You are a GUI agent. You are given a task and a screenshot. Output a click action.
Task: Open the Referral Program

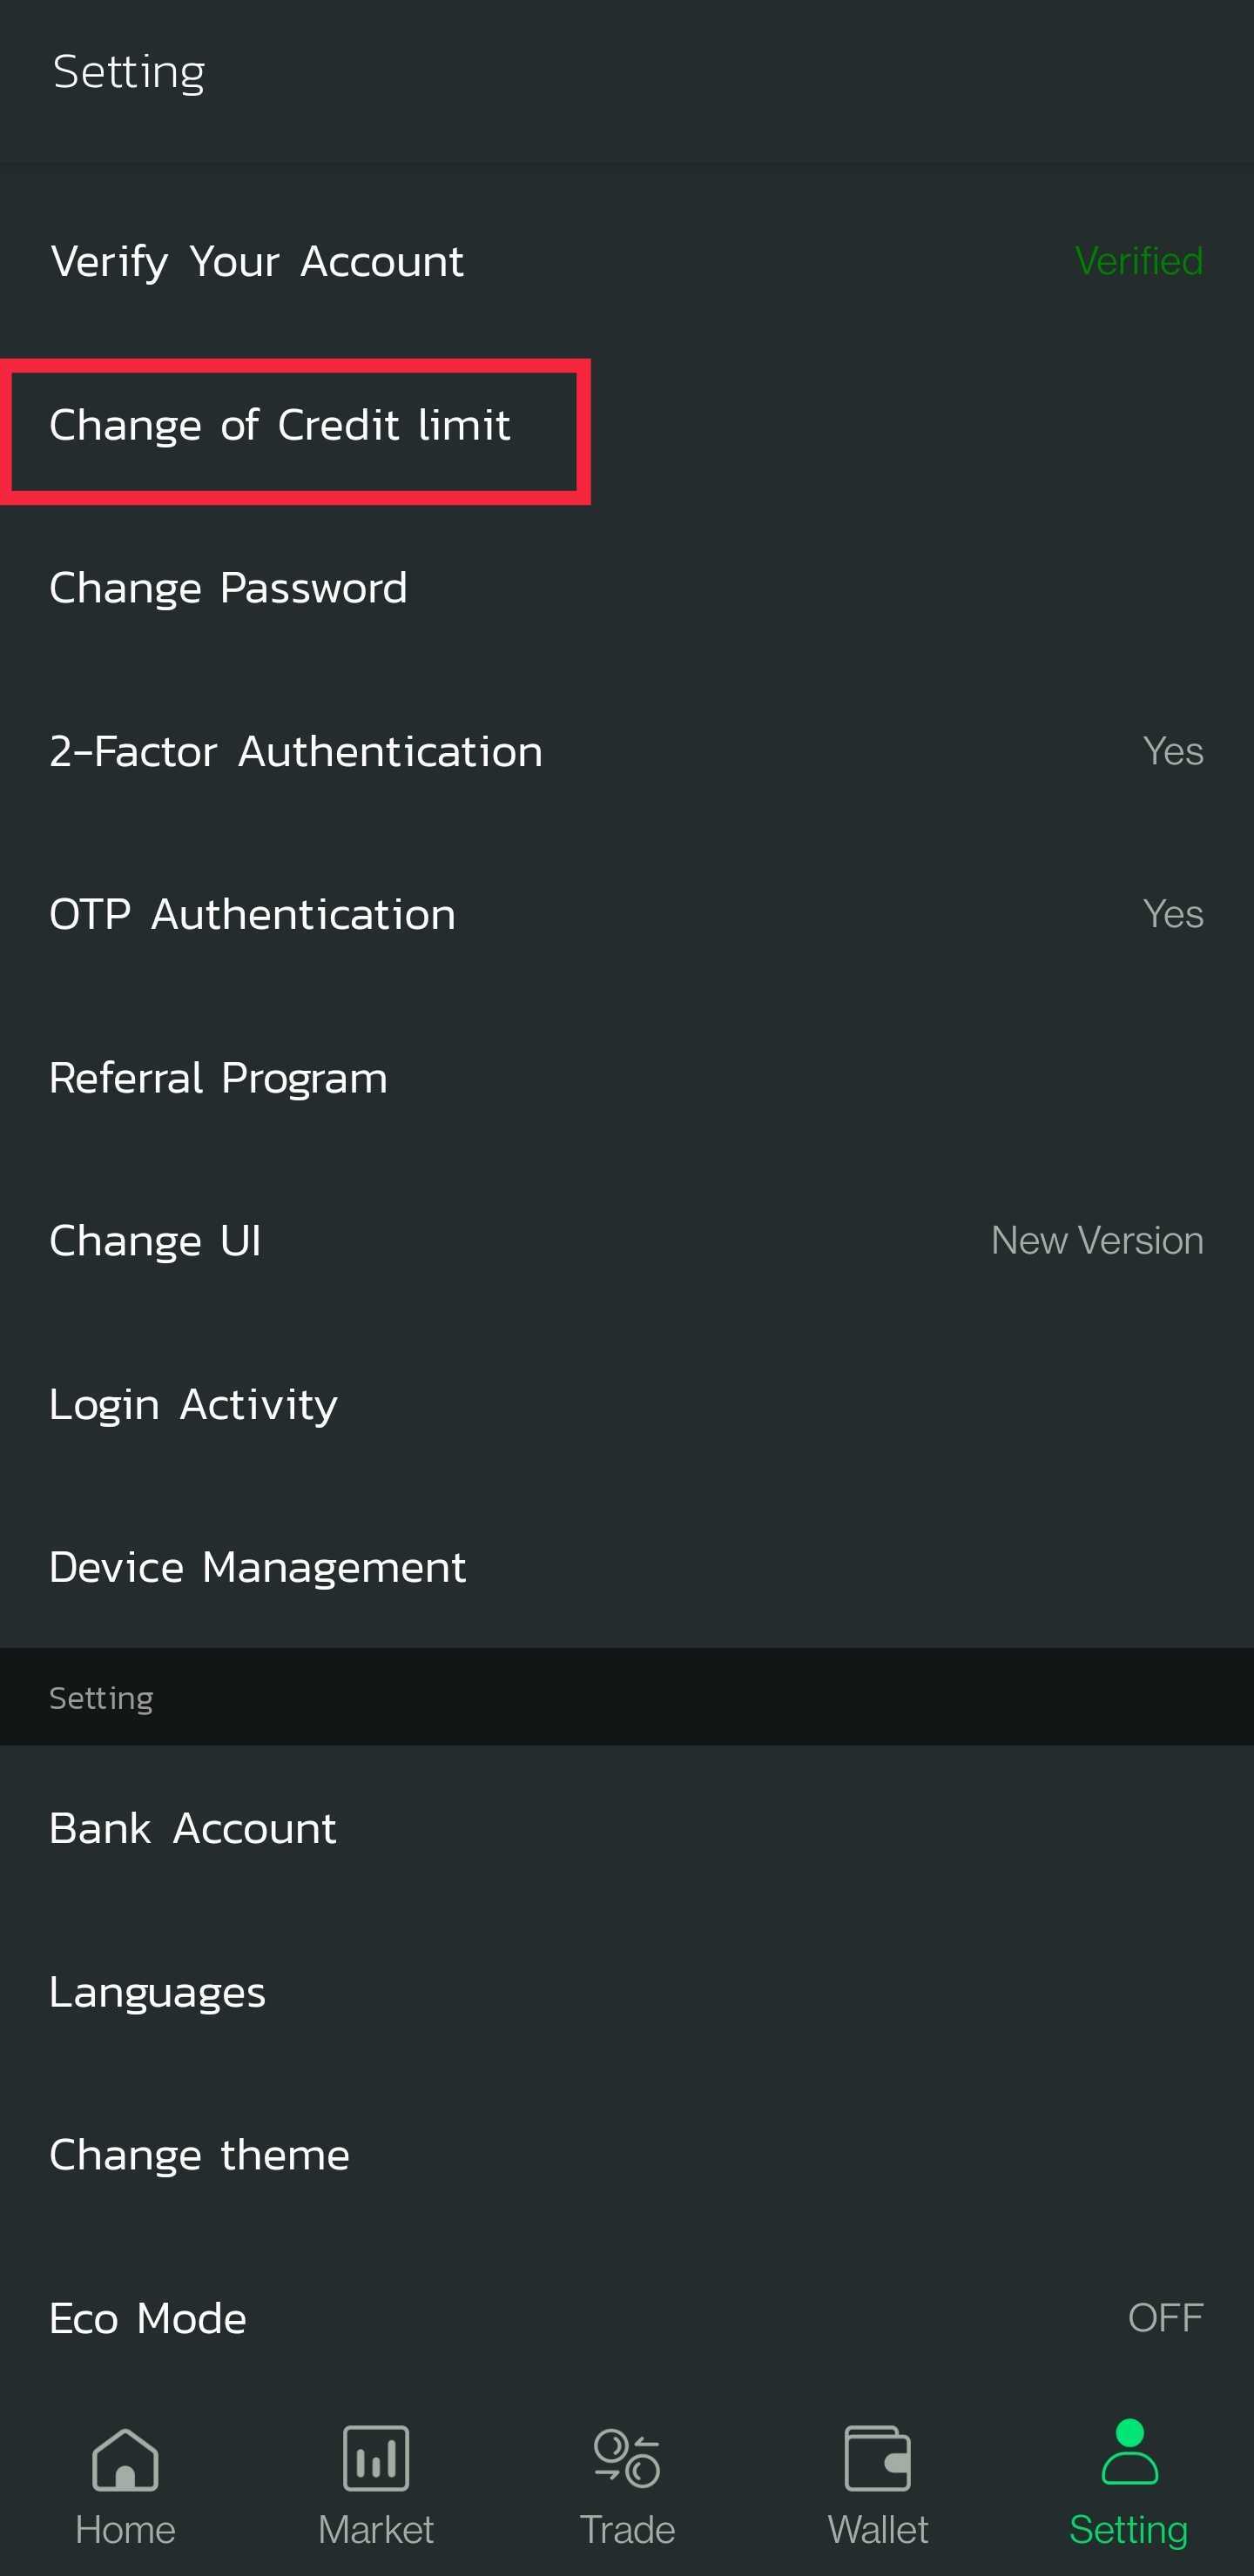click(x=627, y=1077)
